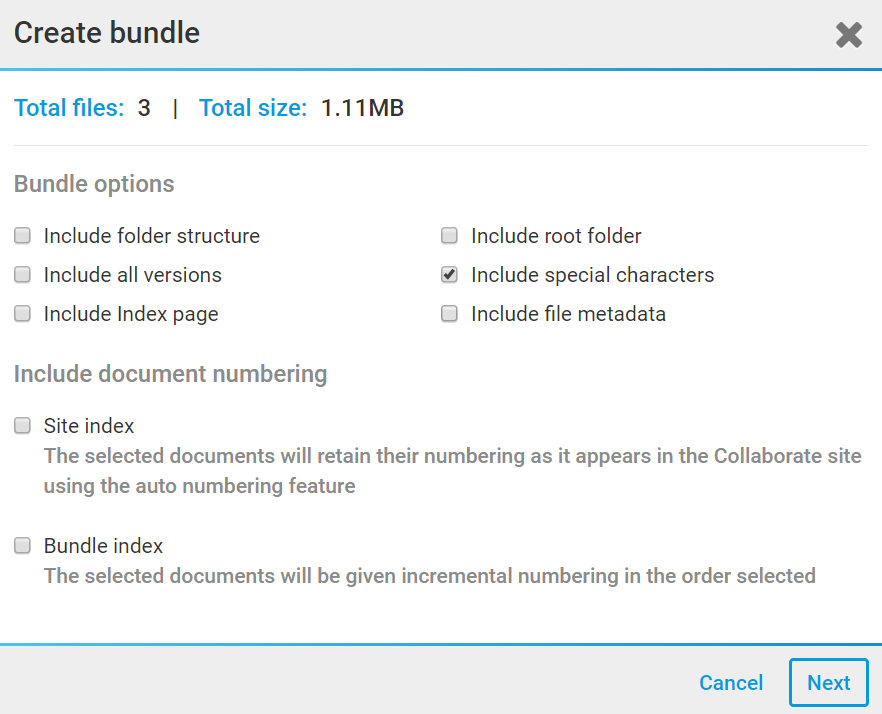Click the Include file metadata label

(x=568, y=314)
